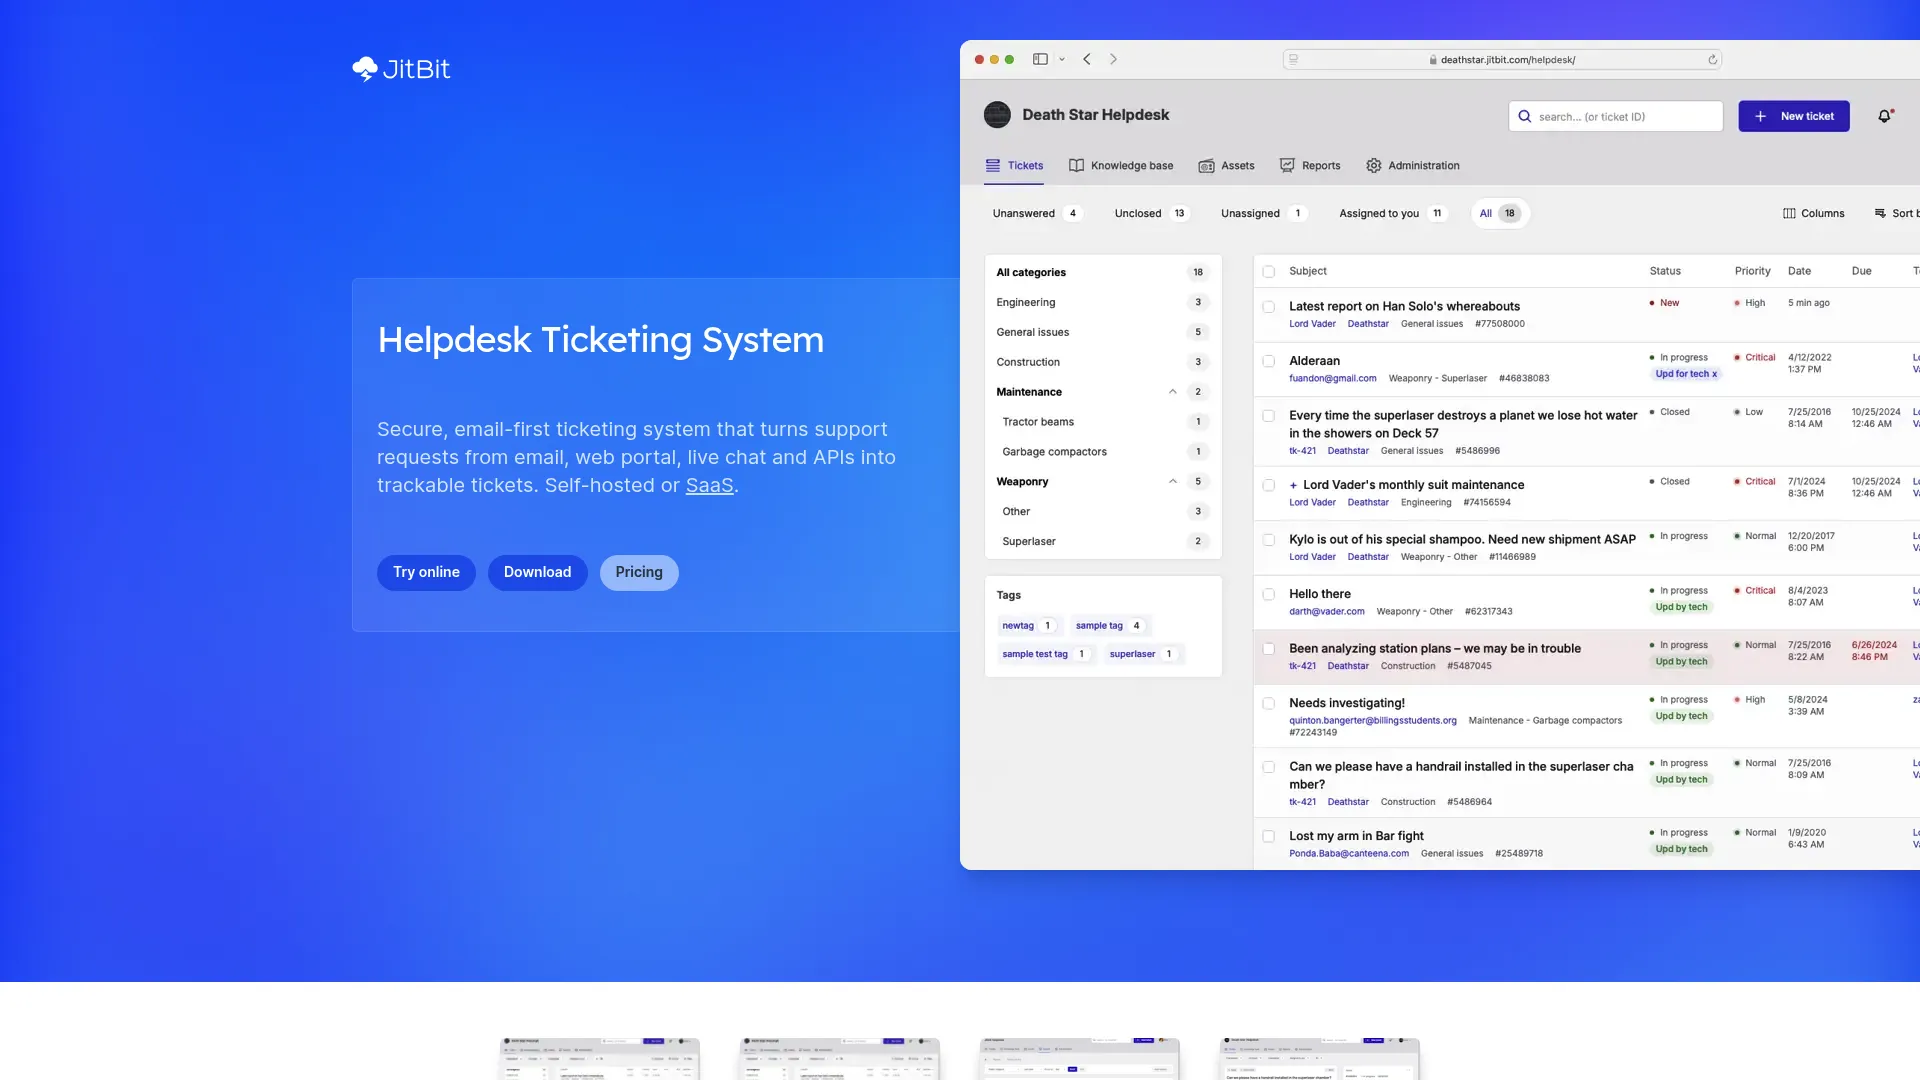
Task: Open the Sort by option
Action: point(1896,214)
